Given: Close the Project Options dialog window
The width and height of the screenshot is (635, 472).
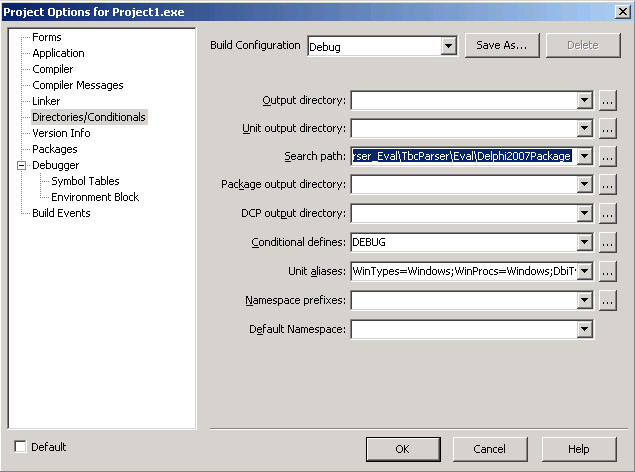Looking at the screenshot, I should 622,11.
